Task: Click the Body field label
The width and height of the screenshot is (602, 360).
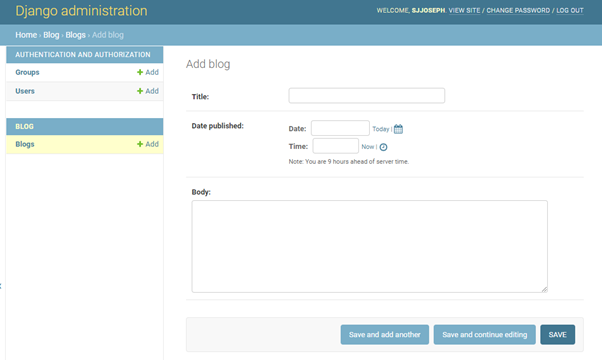Action: pyautogui.click(x=201, y=192)
